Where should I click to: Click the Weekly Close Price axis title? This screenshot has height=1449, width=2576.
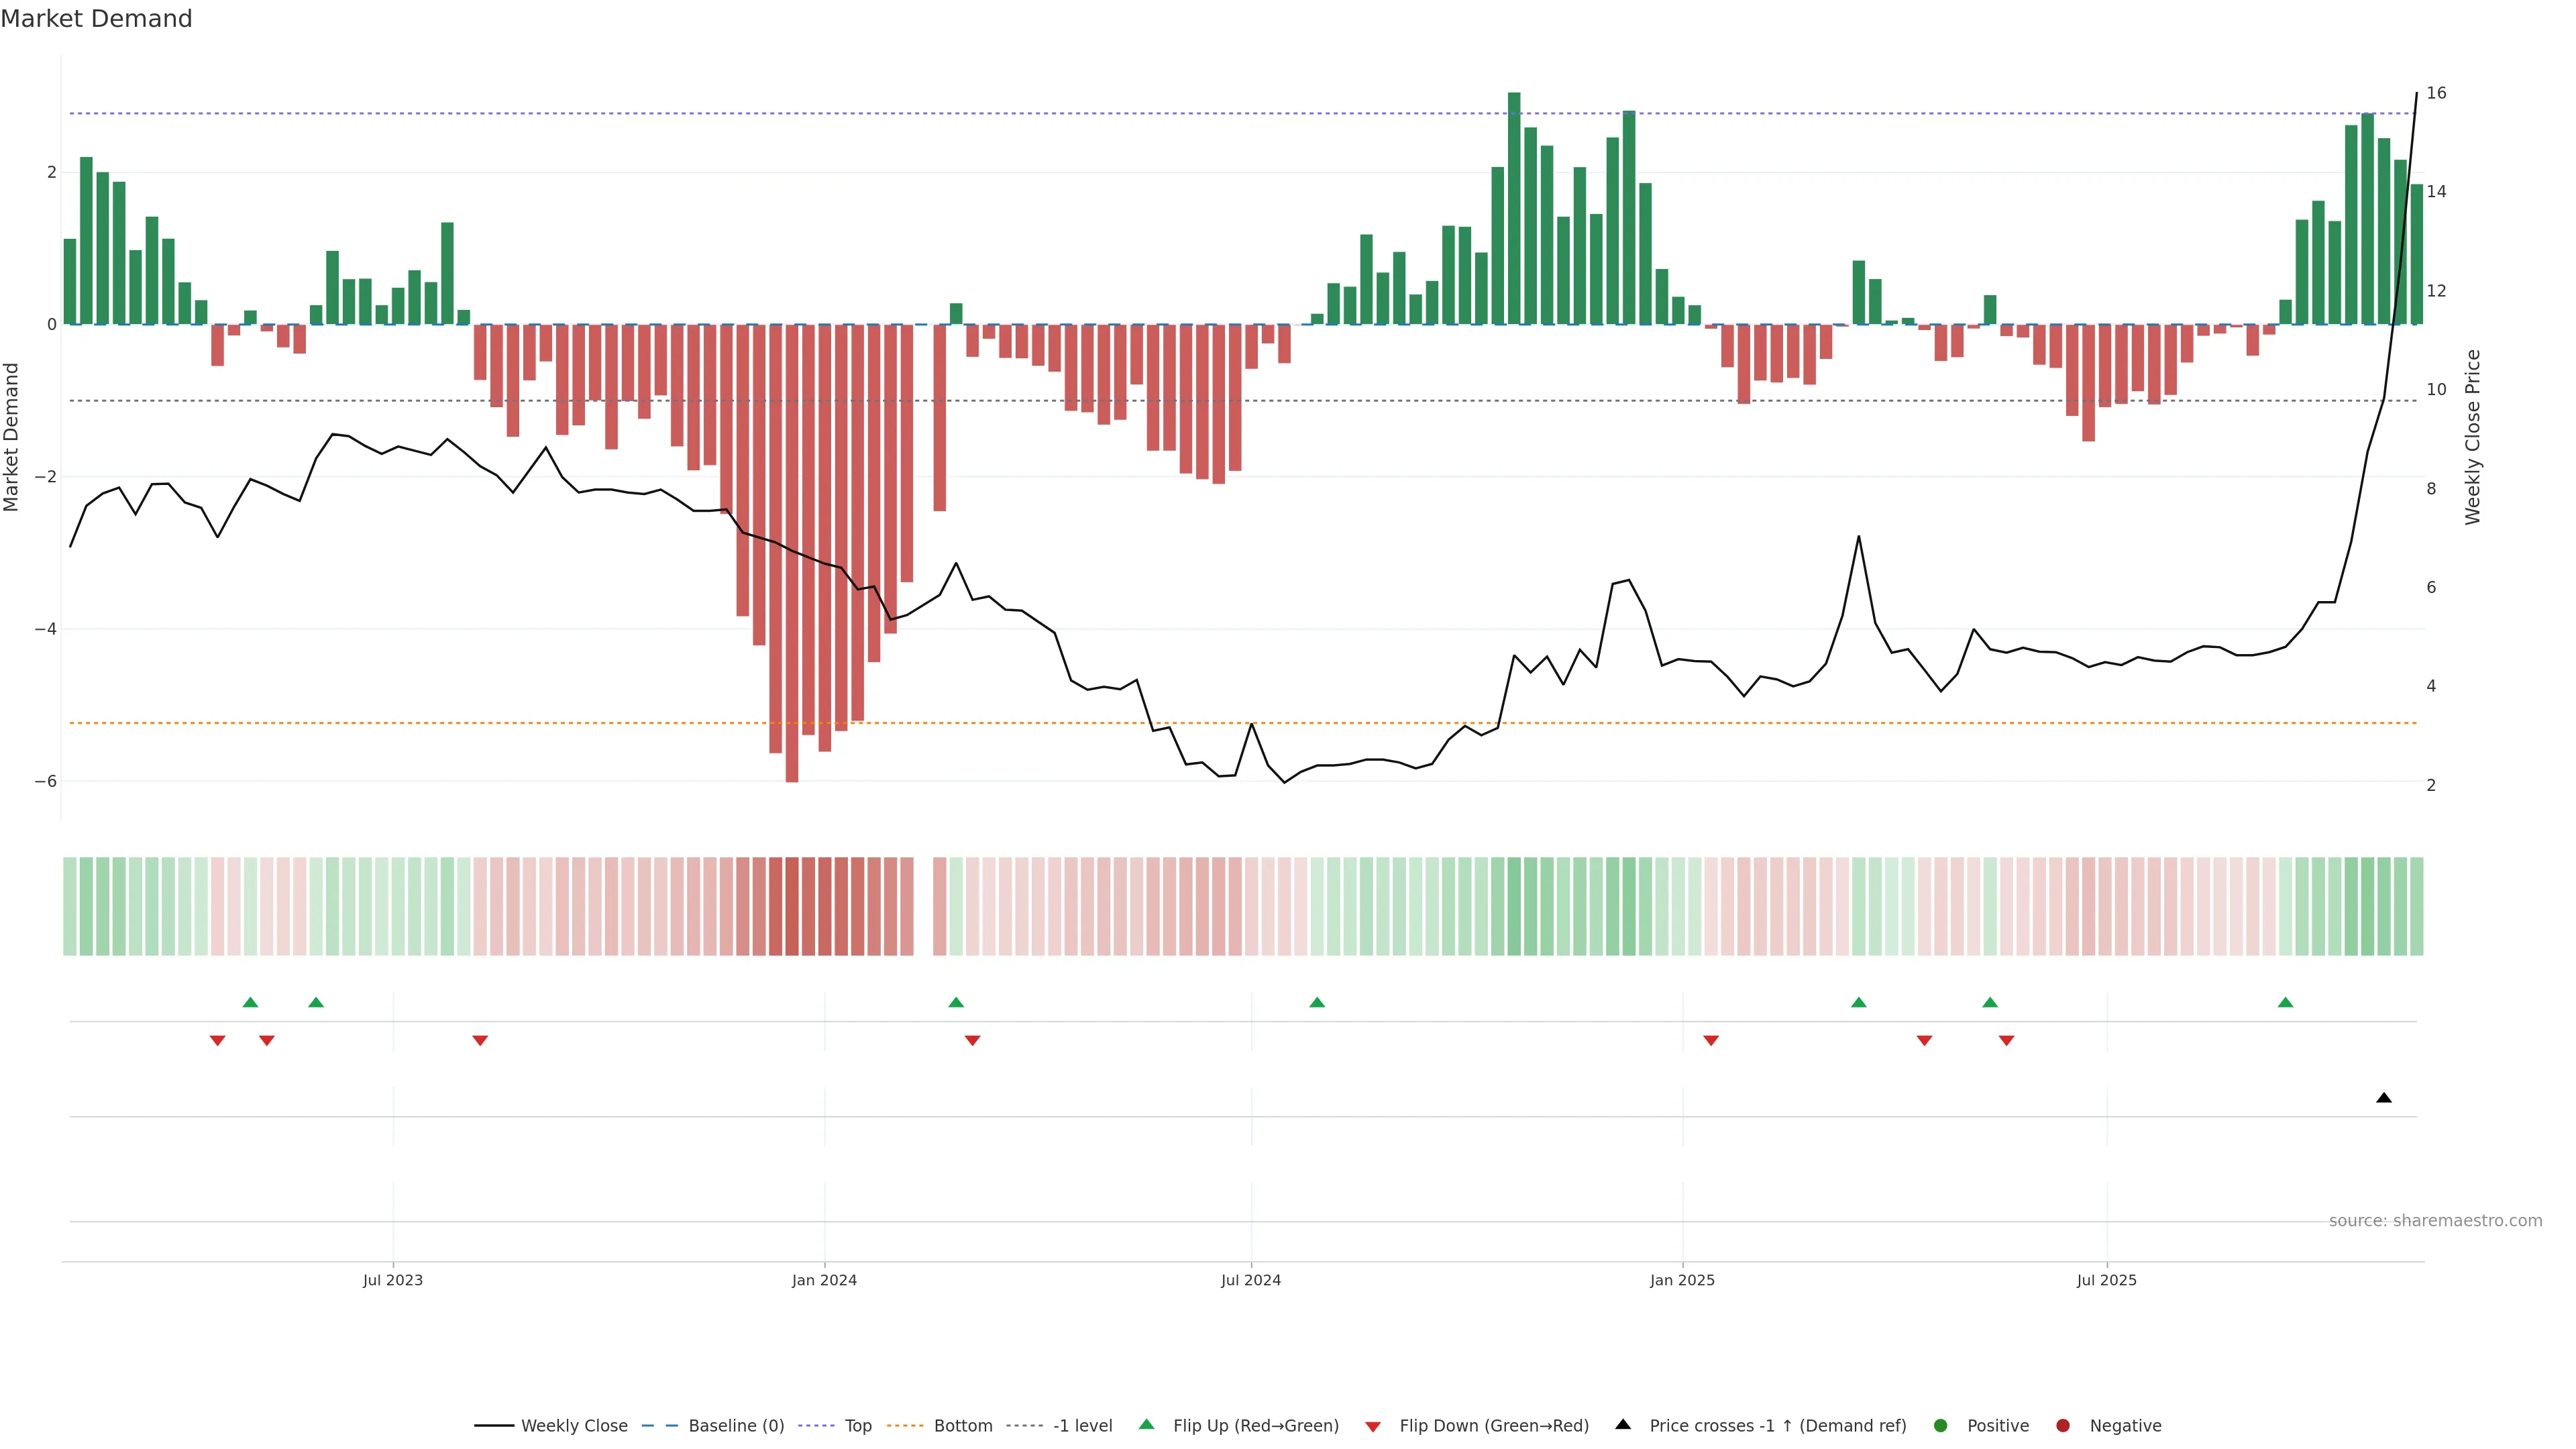pyautogui.click(x=2472, y=437)
